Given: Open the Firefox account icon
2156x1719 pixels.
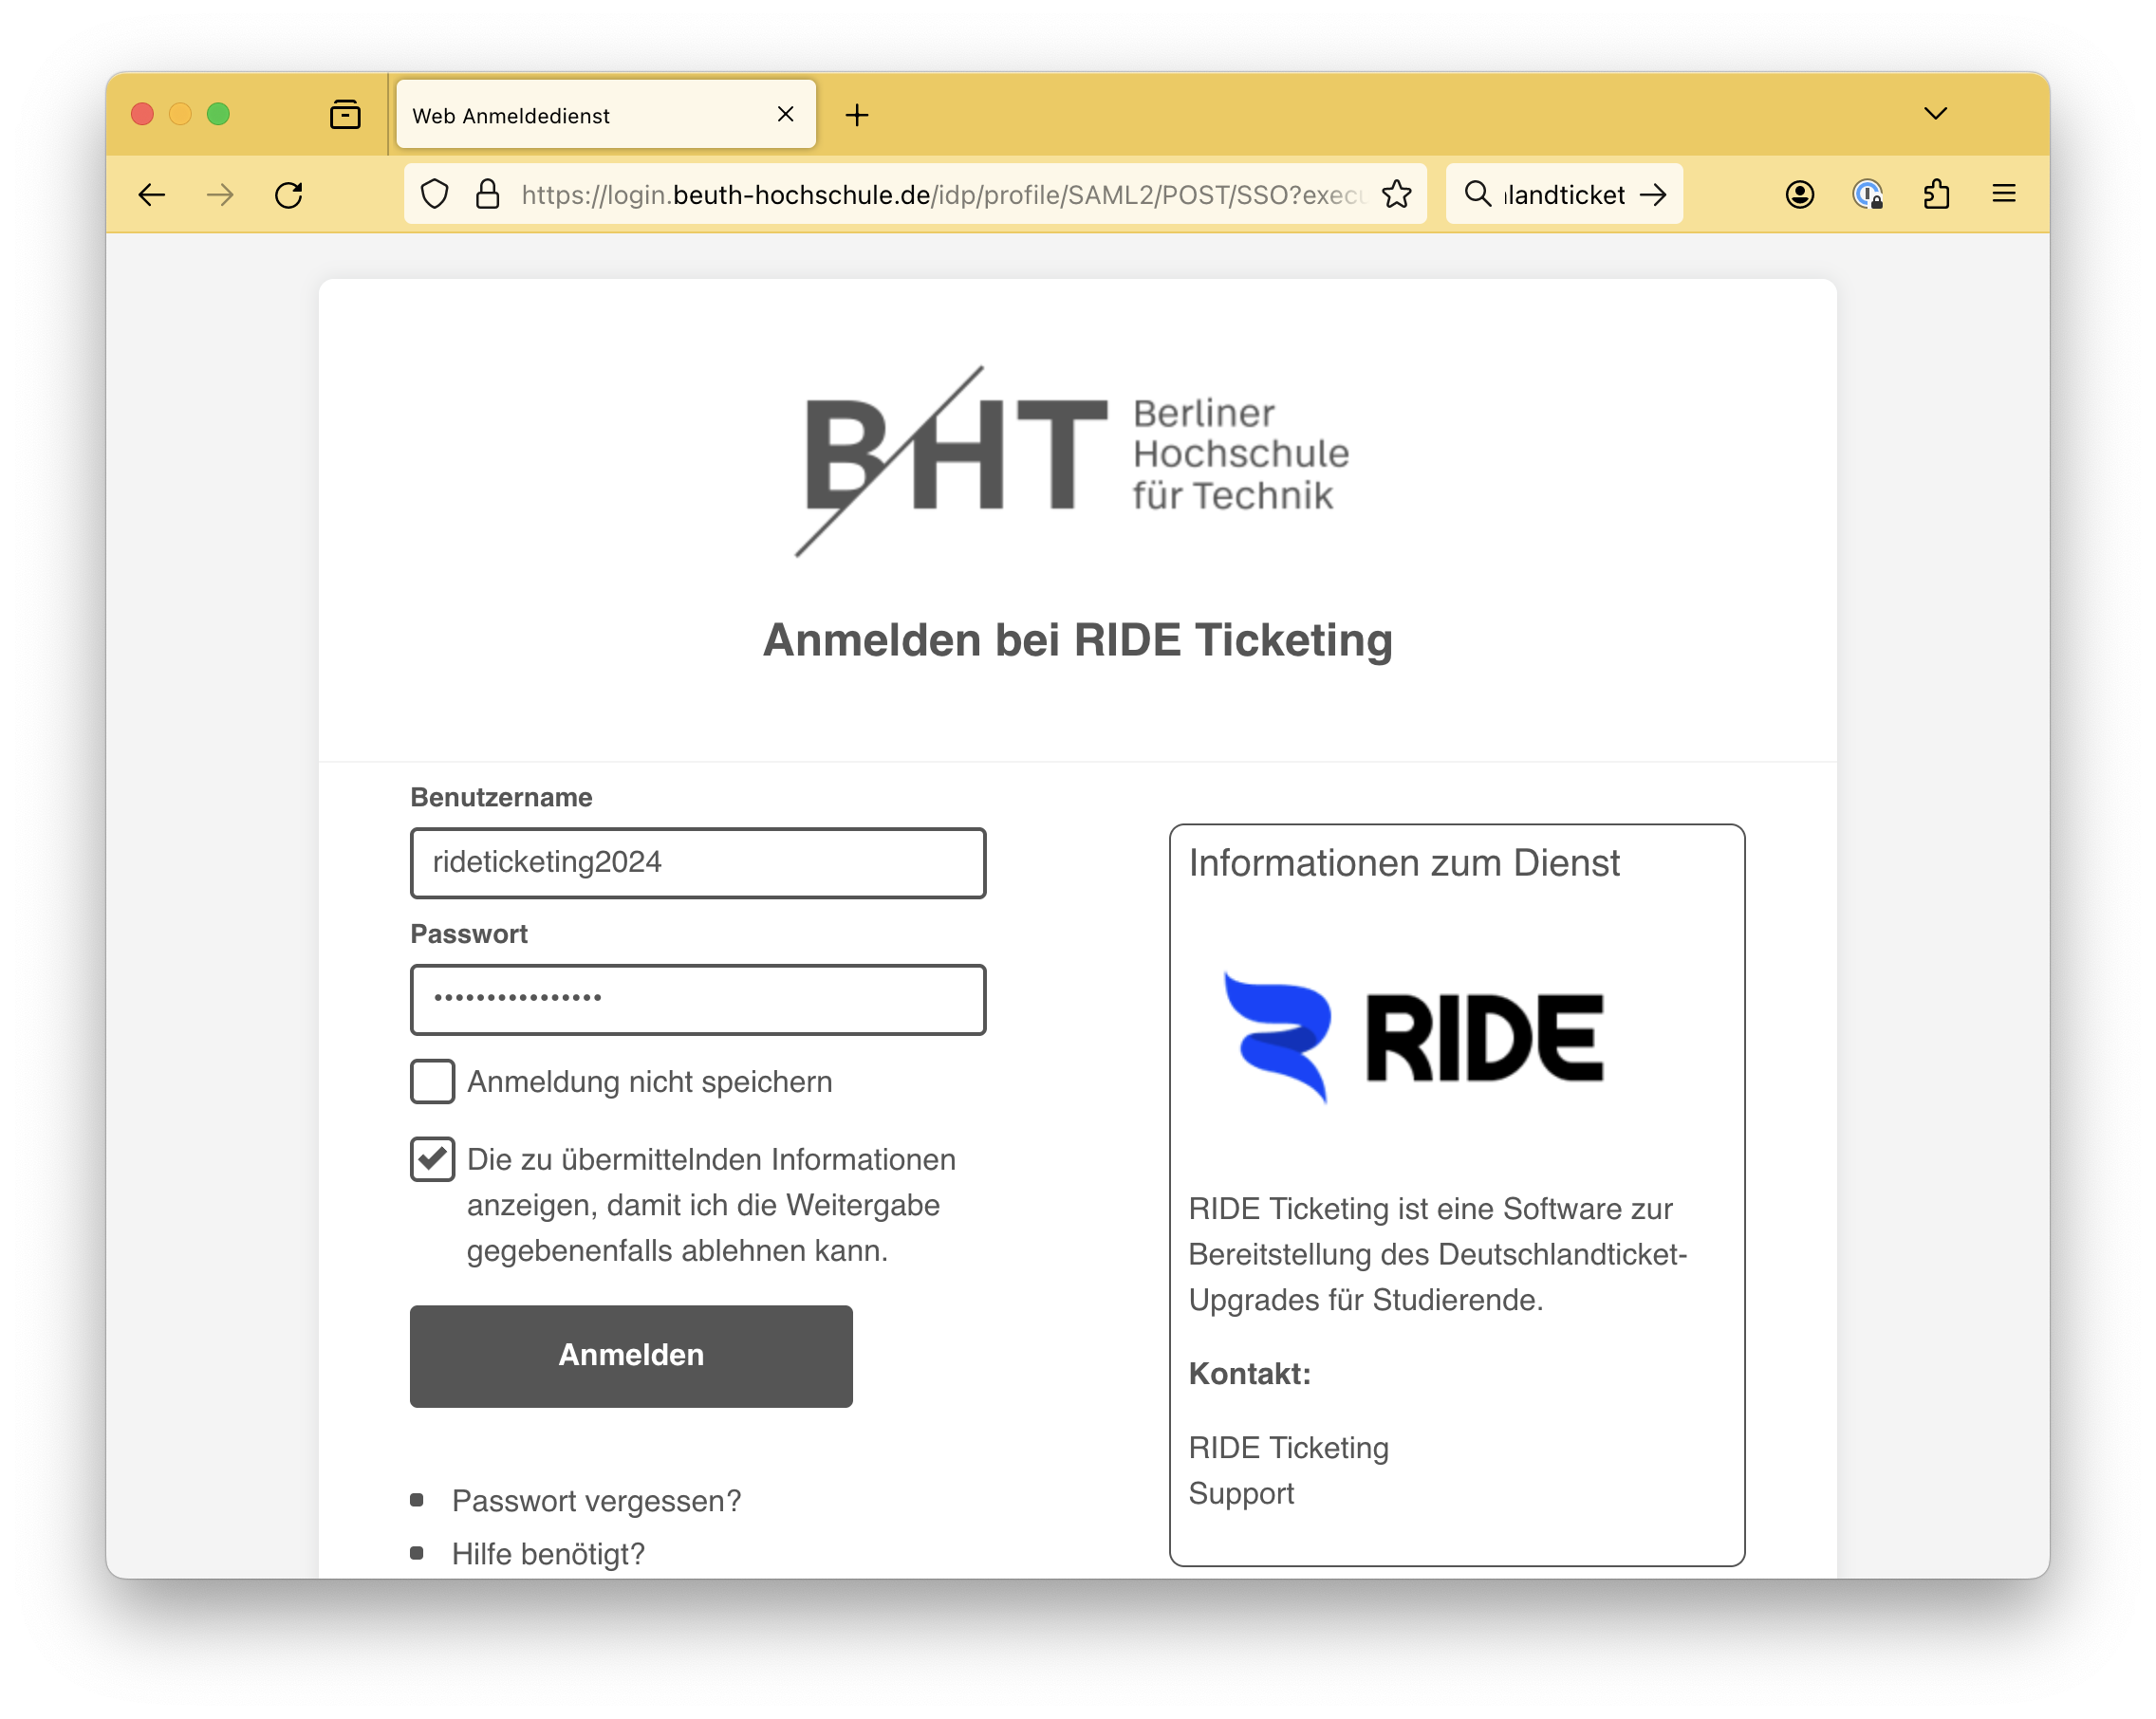Looking at the screenshot, I should 1799,194.
